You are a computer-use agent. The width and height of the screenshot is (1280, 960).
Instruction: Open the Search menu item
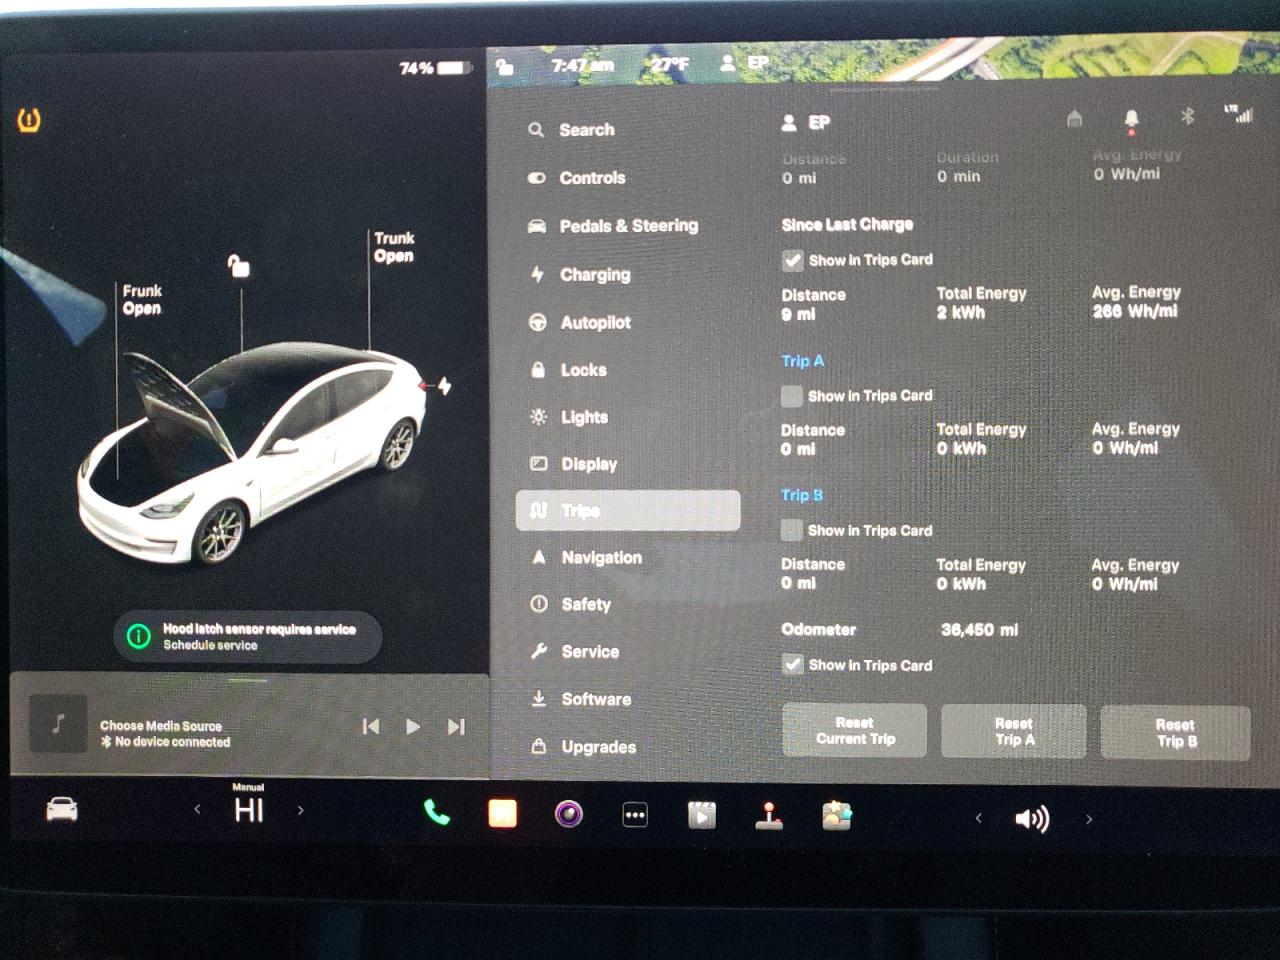pyautogui.click(x=572, y=130)
